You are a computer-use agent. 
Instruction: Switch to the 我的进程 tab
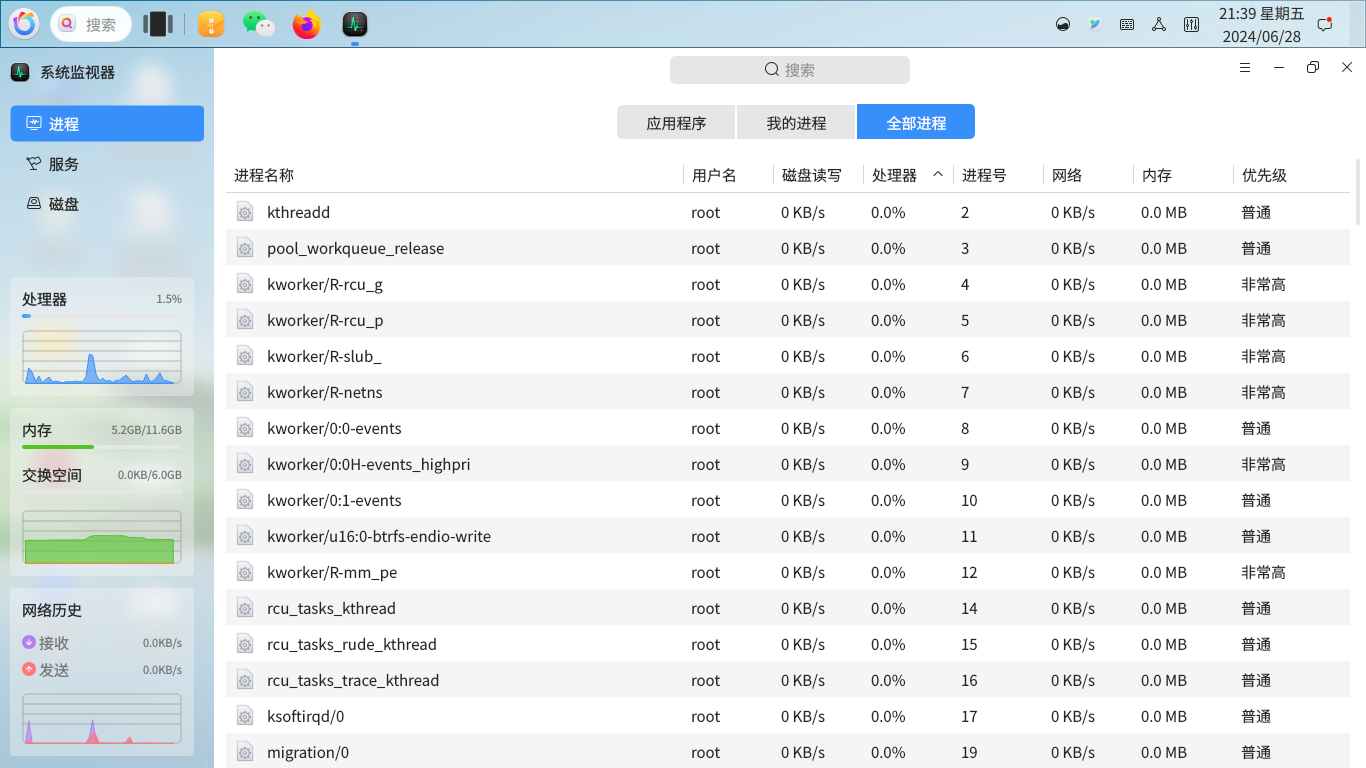pos(796,121)
